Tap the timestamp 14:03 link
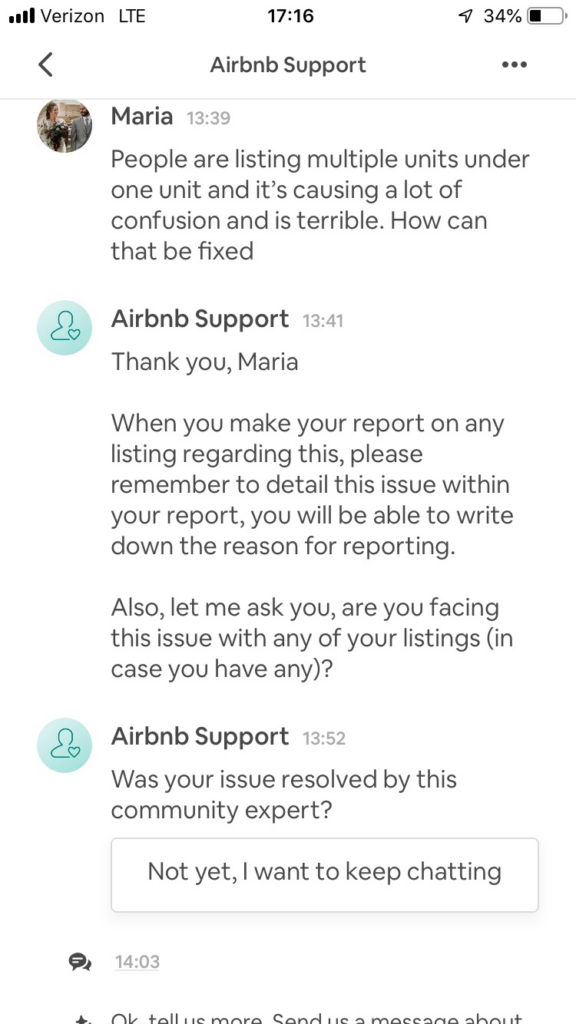This screenshot has height=1024, width=576. (x=137, y=962)
